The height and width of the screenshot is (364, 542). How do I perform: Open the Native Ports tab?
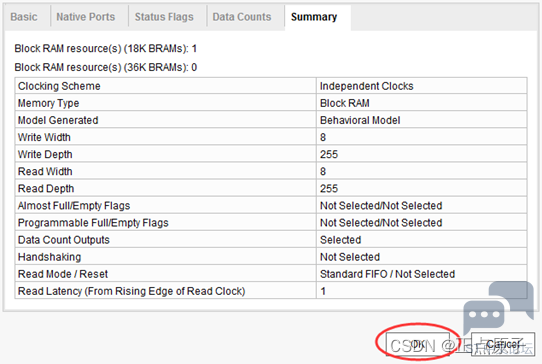point(86,17)
